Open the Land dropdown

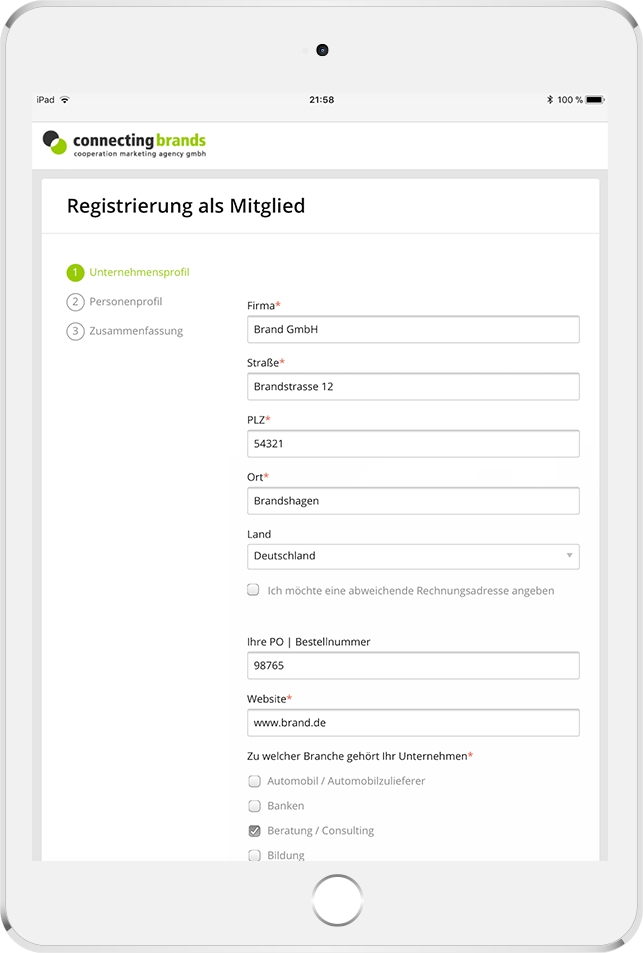pos(412,556)
